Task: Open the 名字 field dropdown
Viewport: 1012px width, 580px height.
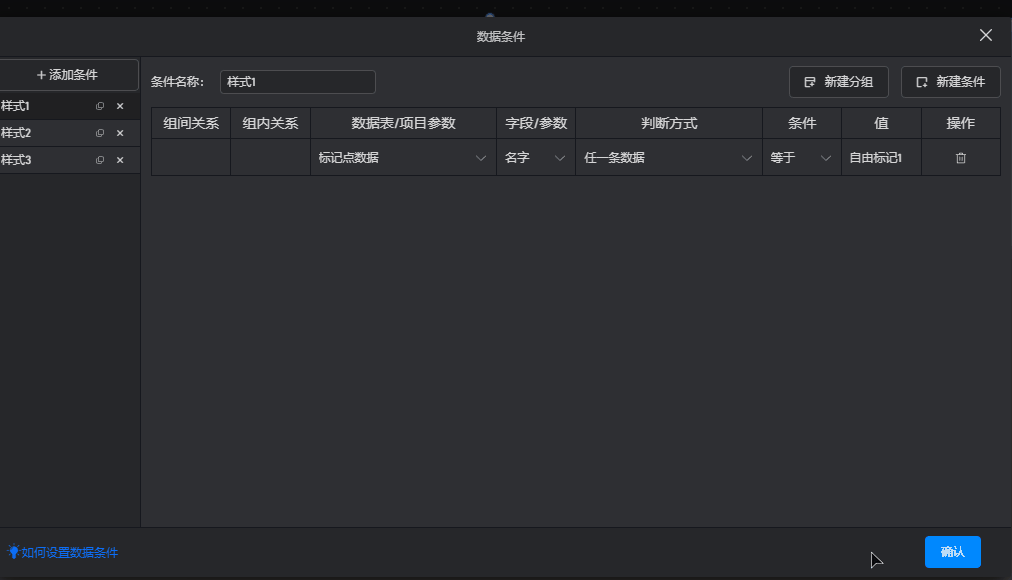Action: (x=536, y=158)
